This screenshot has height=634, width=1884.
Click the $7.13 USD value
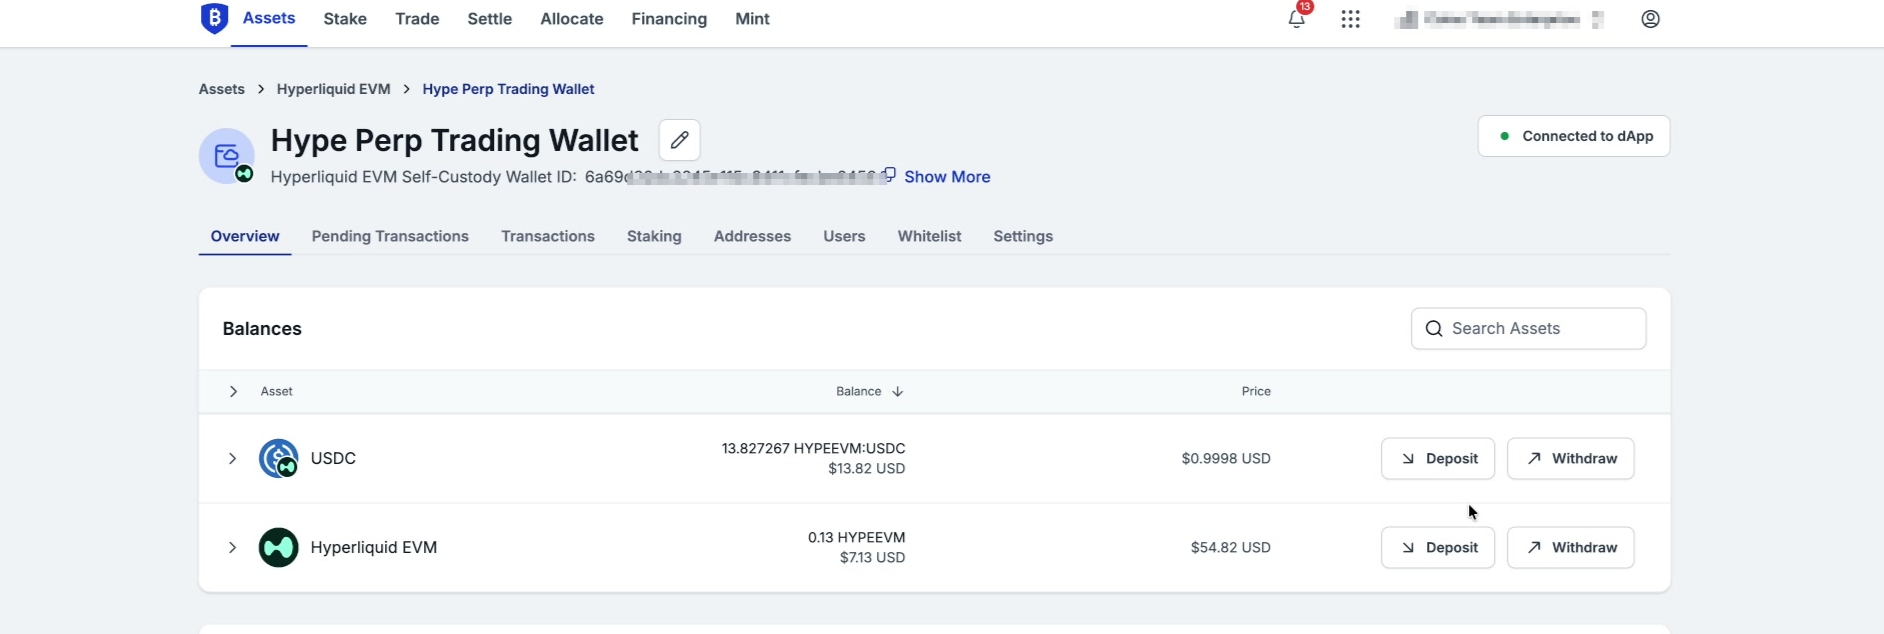point(872,557)
